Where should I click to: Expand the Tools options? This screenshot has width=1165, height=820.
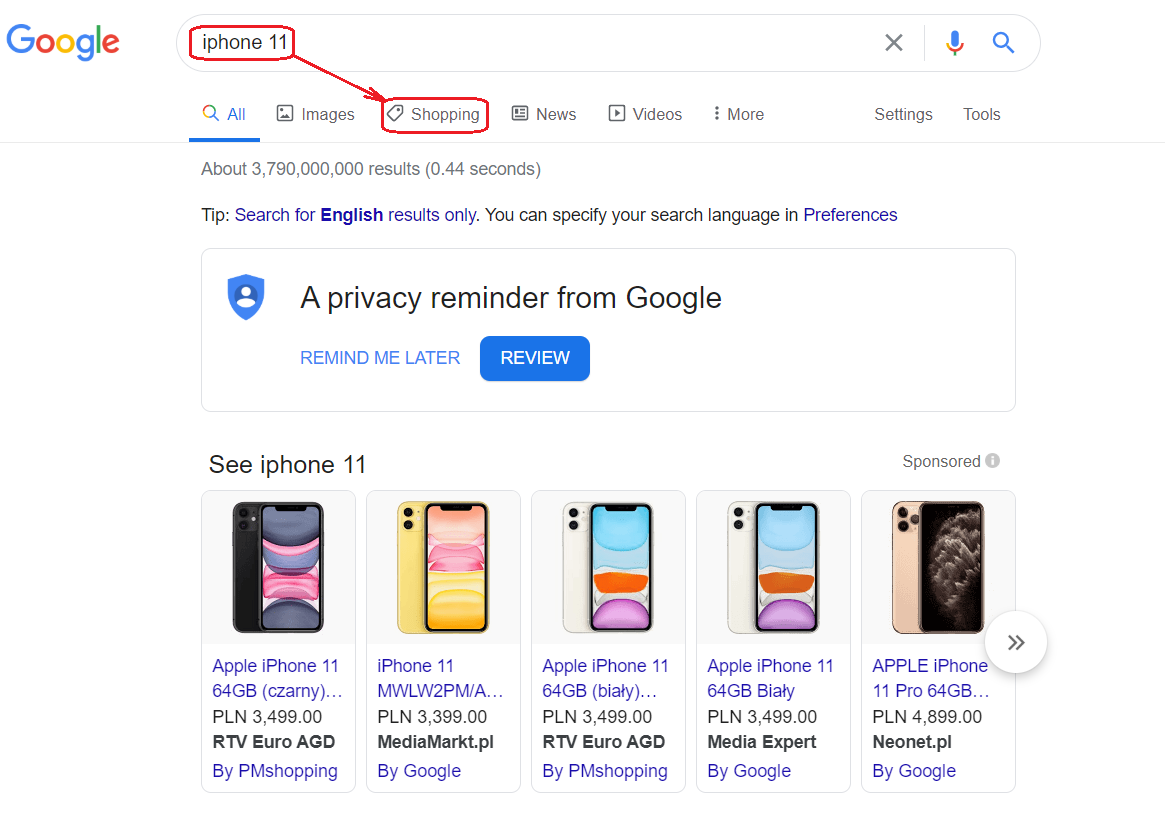(981, 114)
